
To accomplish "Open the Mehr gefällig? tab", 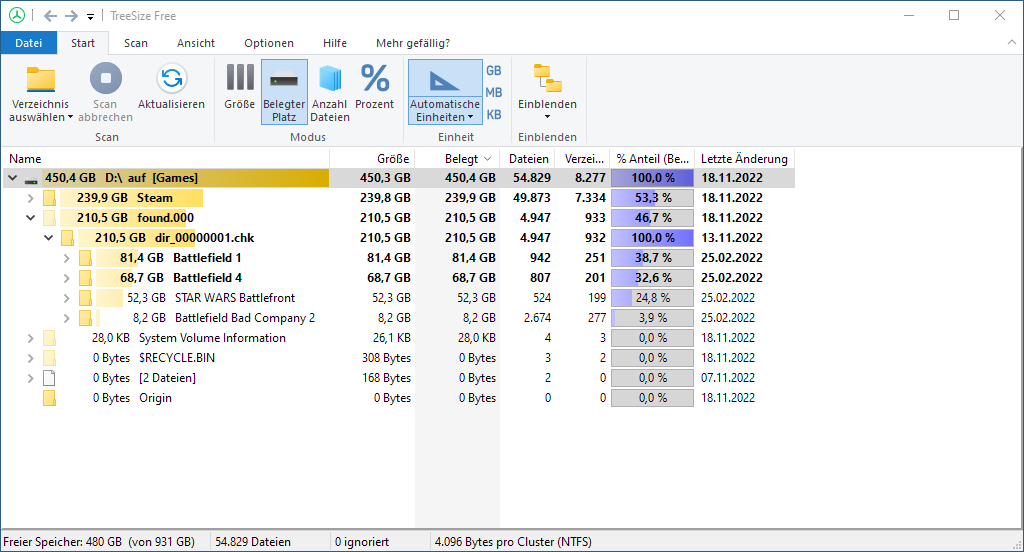I will 413,43.
